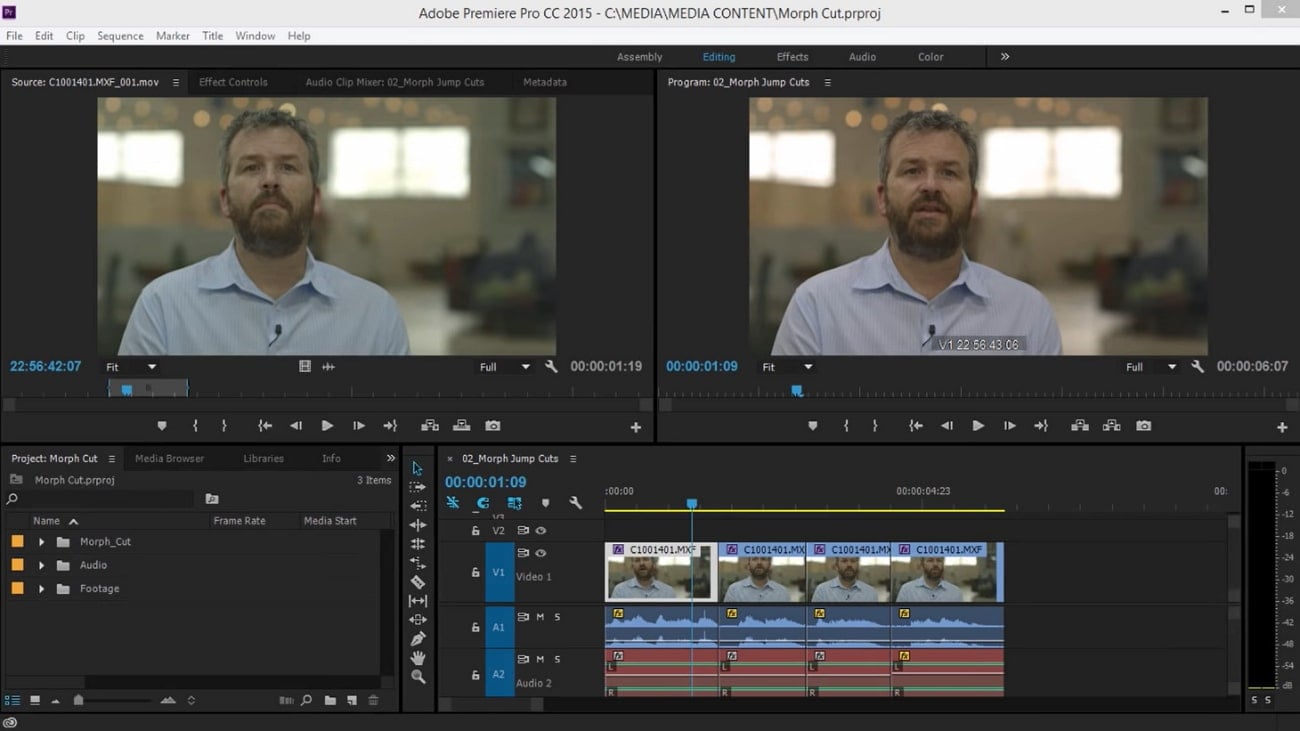Open Program monitor Full resolution dropdown
Viewport: 1300px width, 731px height.
[1151, 367]
